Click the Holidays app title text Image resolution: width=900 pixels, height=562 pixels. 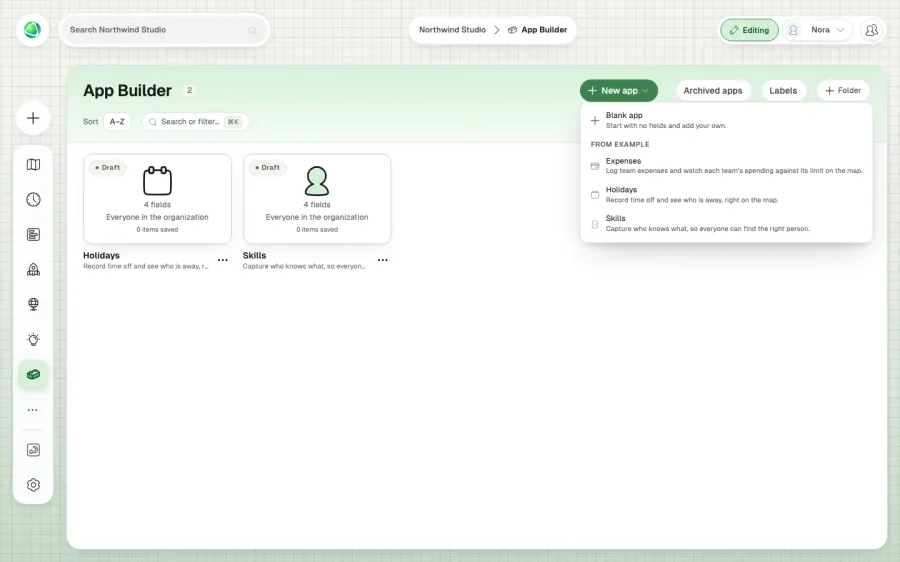(x=102, y=255)
